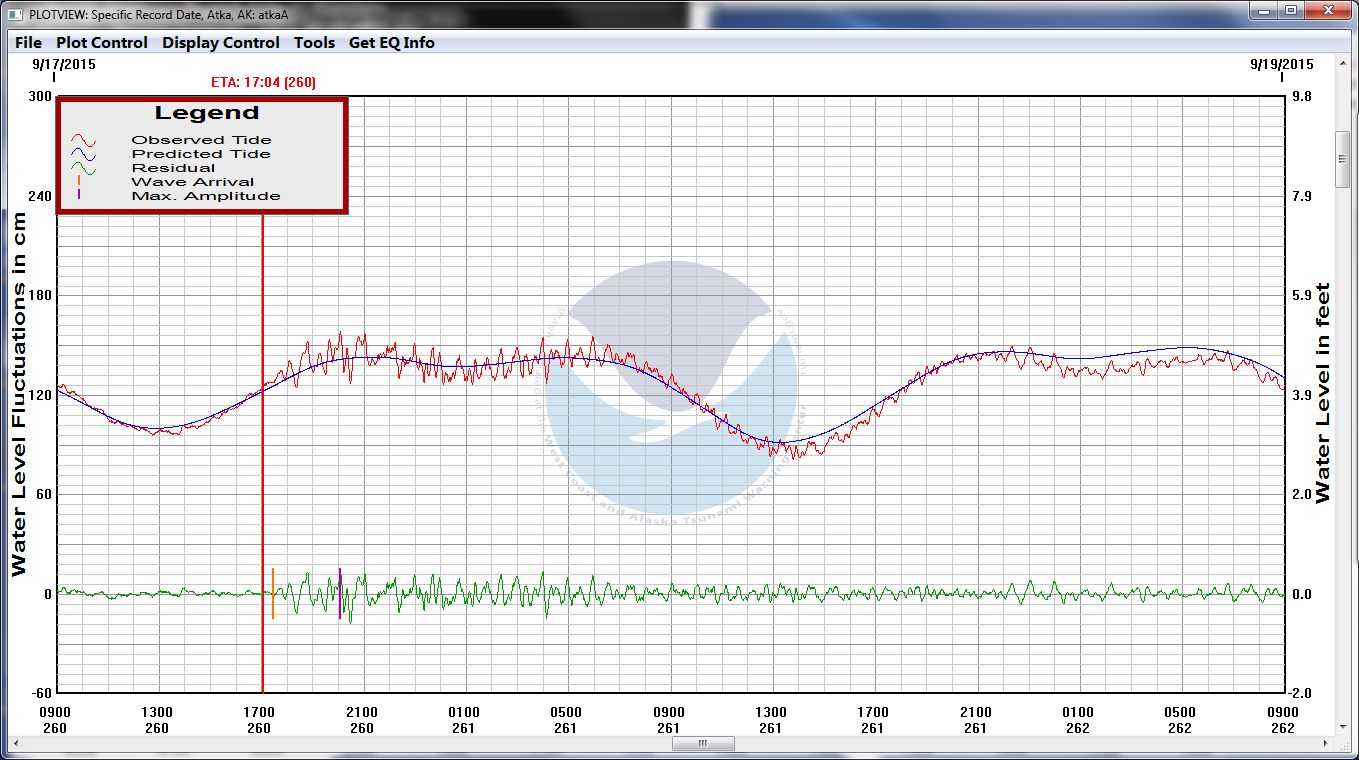Click the blue Predicted Tide legend line symbol
This screenshot has height=760, width=1359.
pyautogui.click(x=82, y=155)
